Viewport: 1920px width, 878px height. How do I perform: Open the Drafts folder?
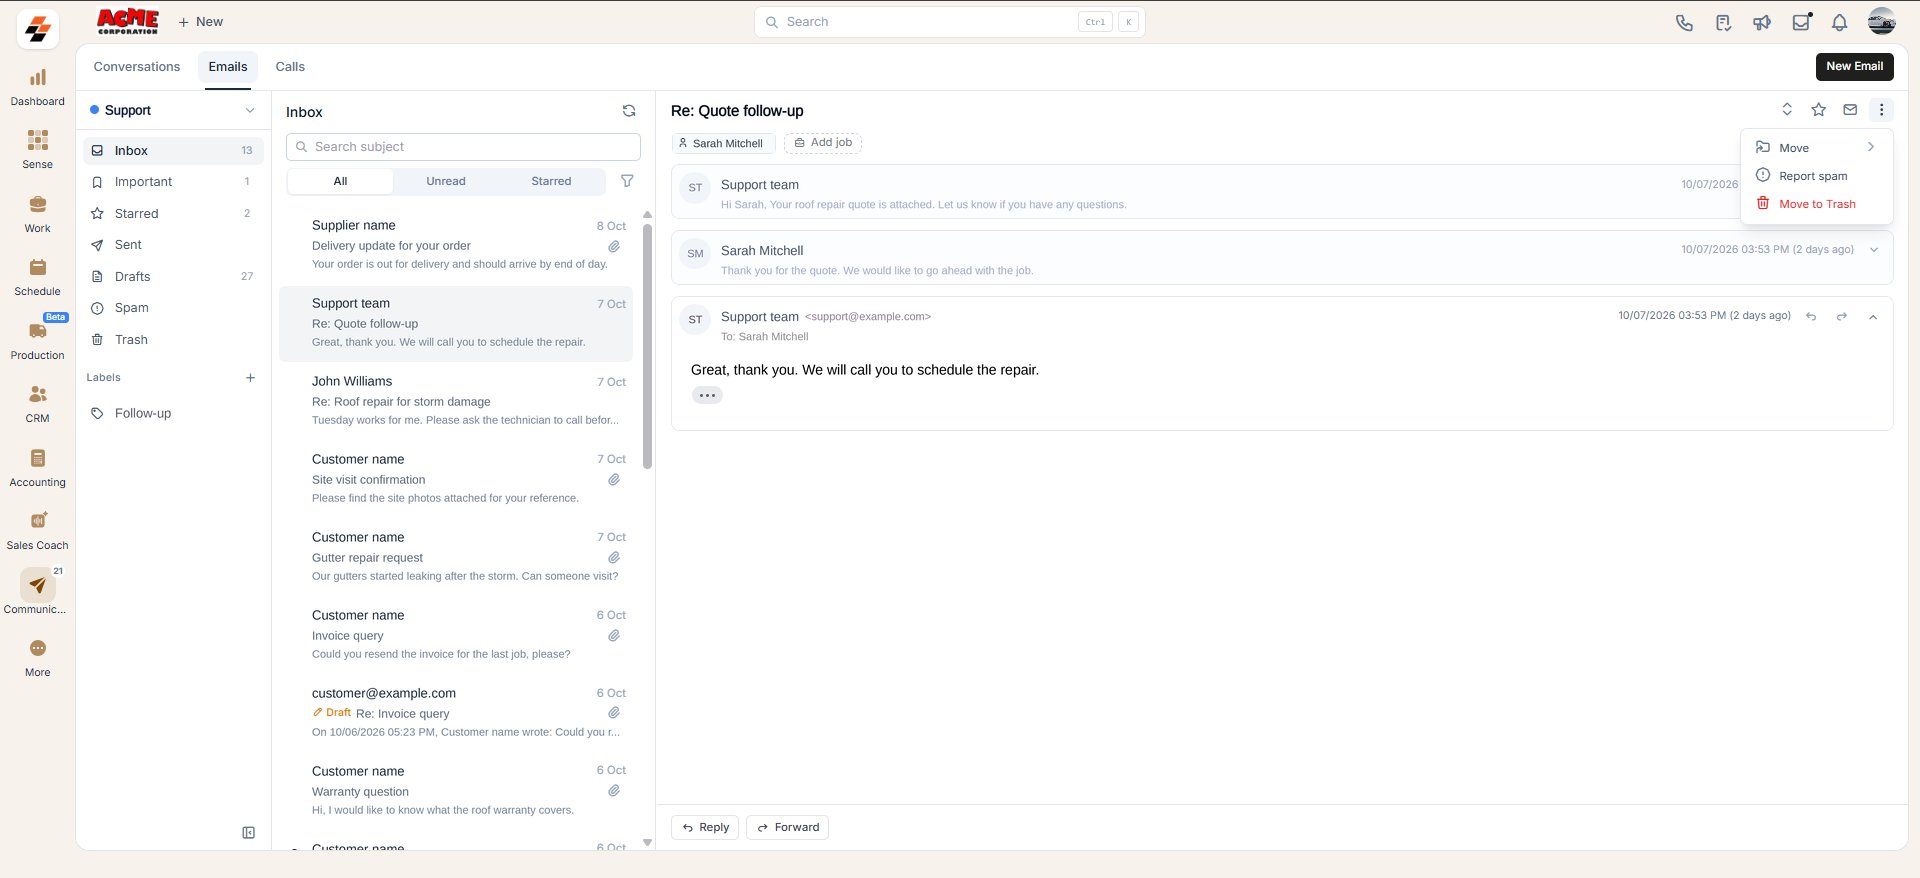(173, 276)
